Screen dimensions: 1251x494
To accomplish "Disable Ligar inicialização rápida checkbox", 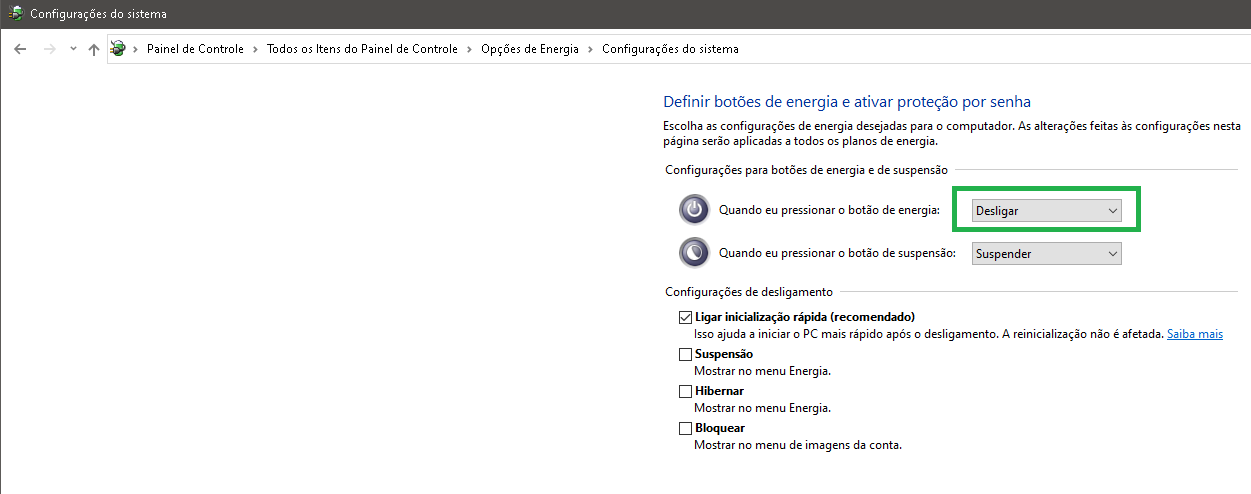I will pos(685,317).
